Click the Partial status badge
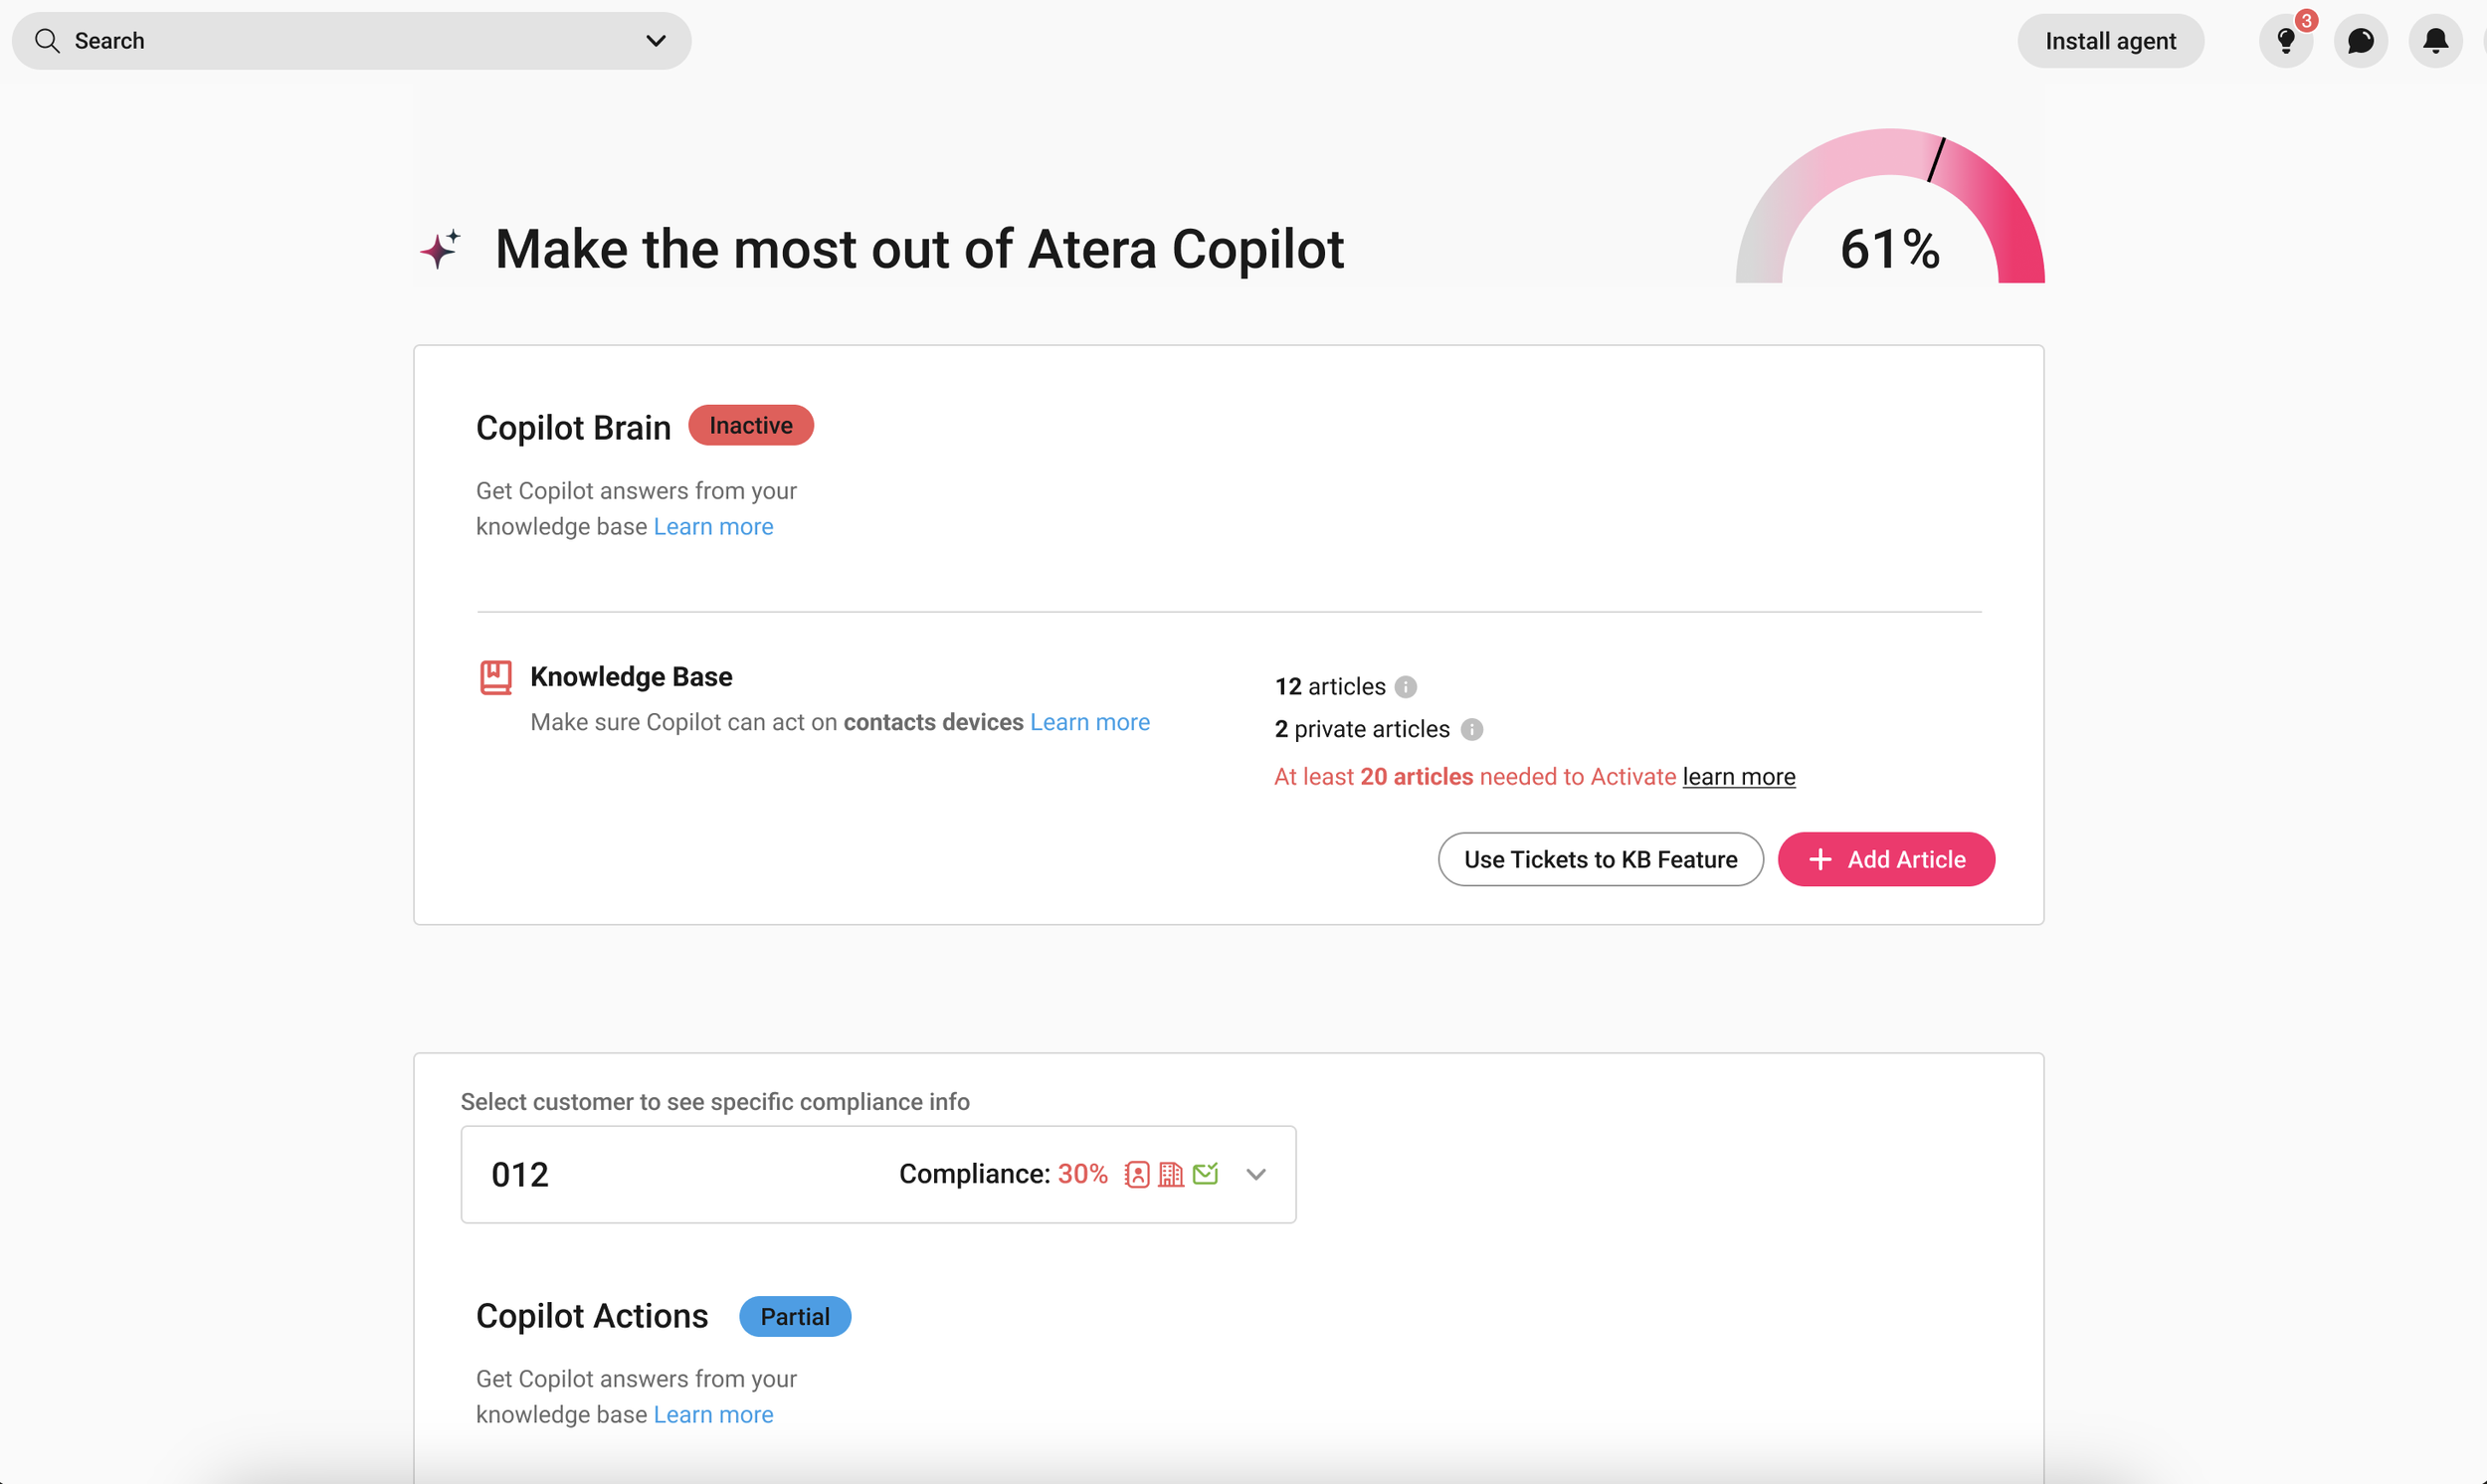 tap(795, 1316)
